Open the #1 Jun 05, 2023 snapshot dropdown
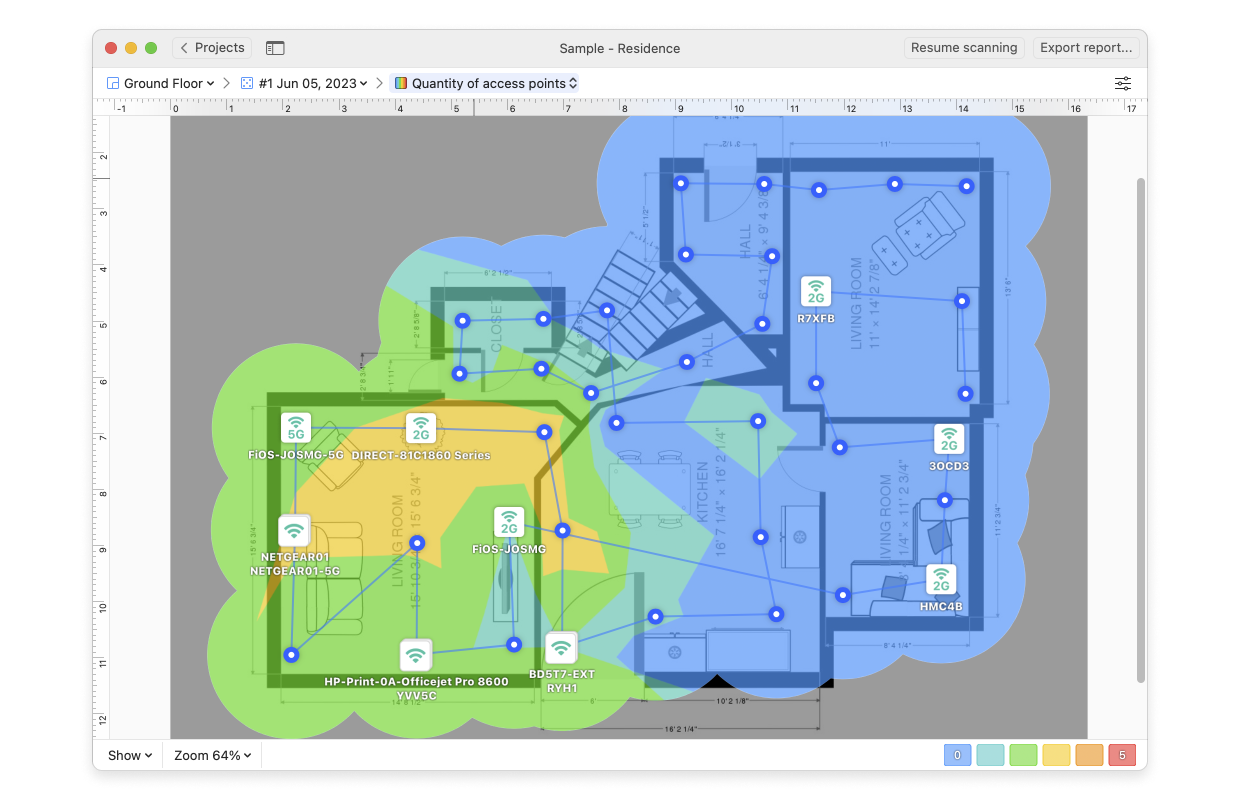The width and height of the screenshot is (1240, 800). (x=304, y=84)
